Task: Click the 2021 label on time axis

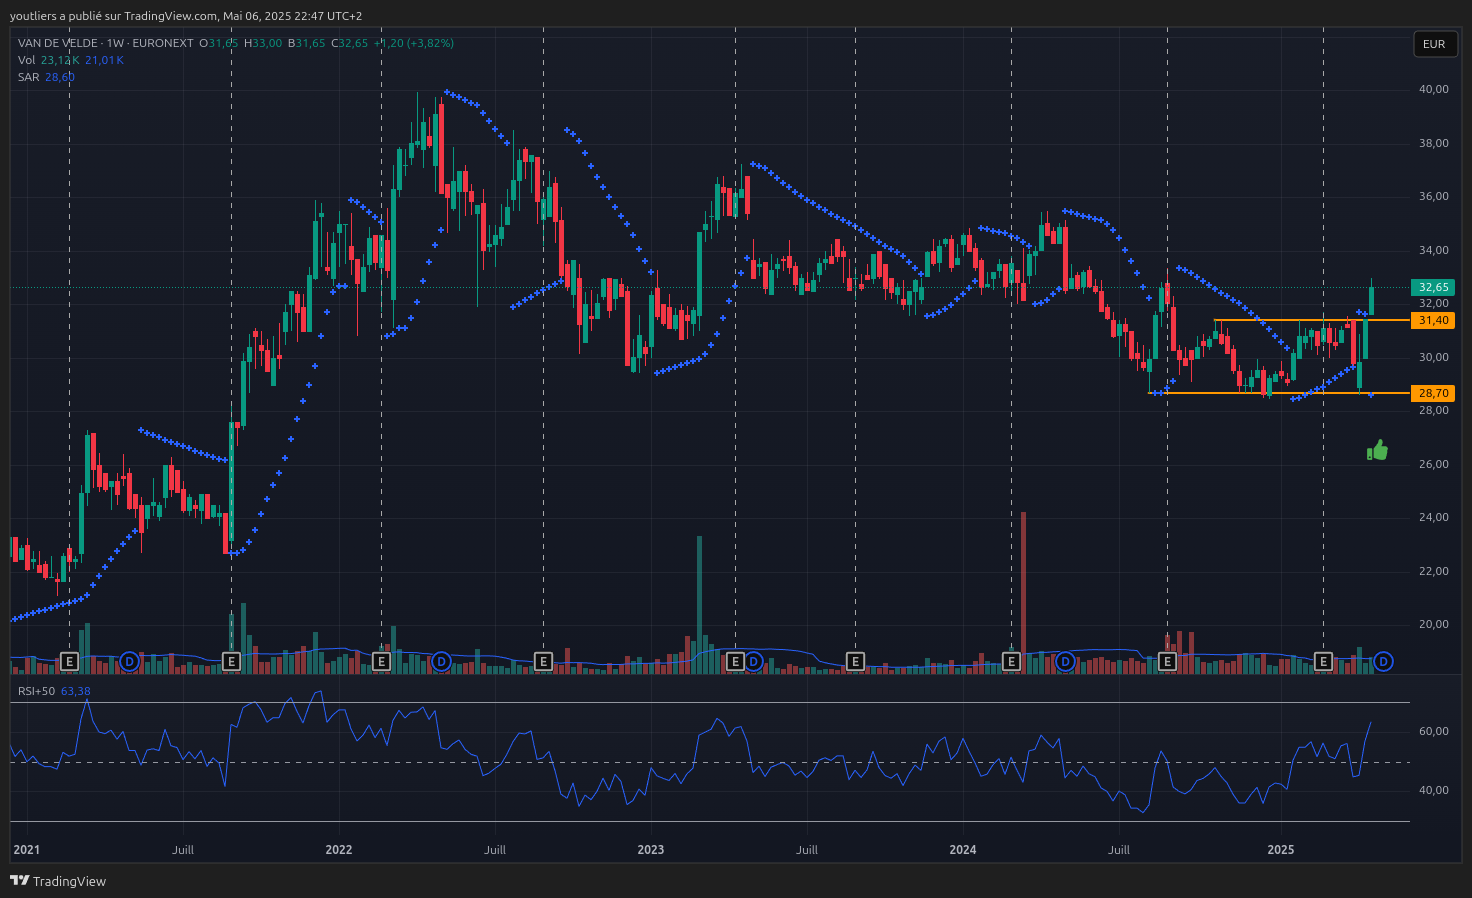Action: coord(27,850)
